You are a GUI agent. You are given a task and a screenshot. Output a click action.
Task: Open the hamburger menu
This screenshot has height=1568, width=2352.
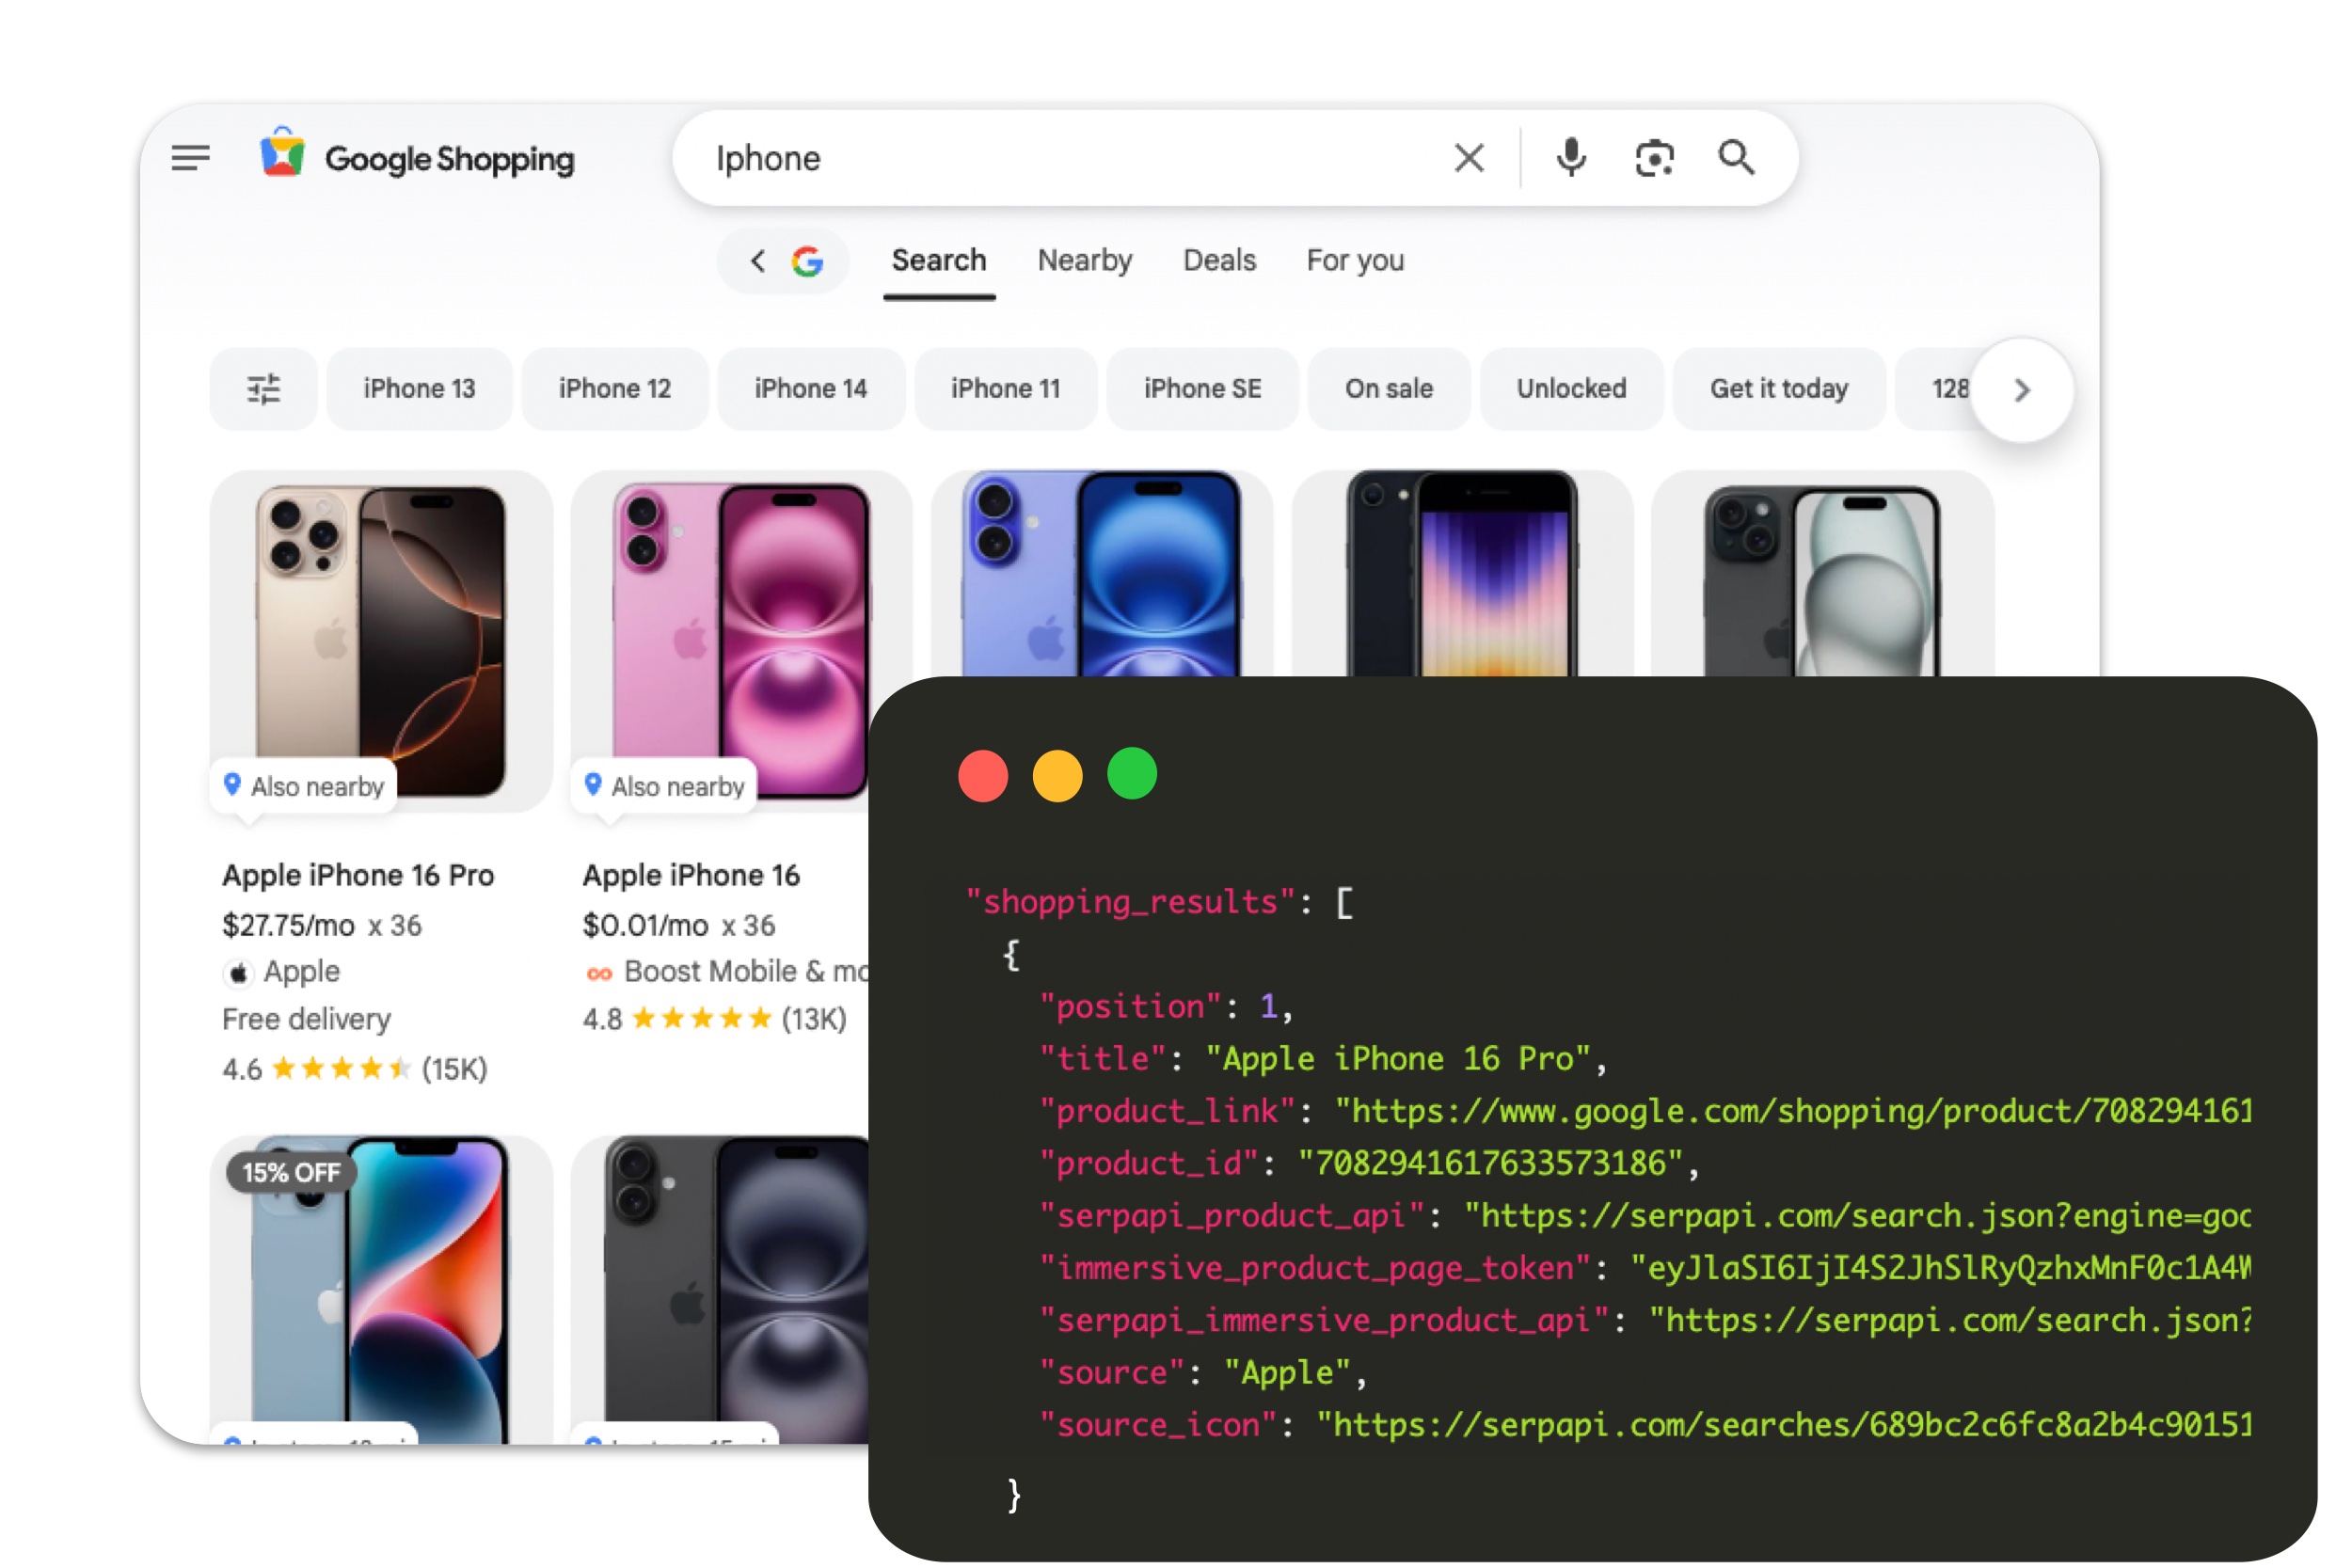click(x=190, y=157)
